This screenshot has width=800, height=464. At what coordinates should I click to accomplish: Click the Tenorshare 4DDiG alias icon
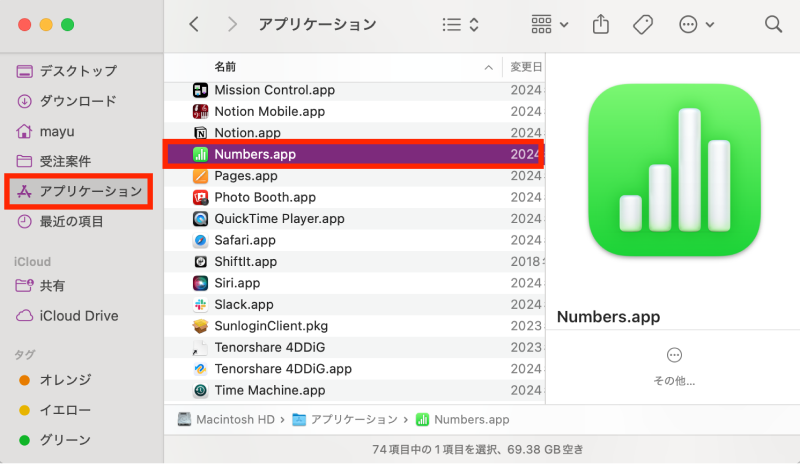point(201,348)
